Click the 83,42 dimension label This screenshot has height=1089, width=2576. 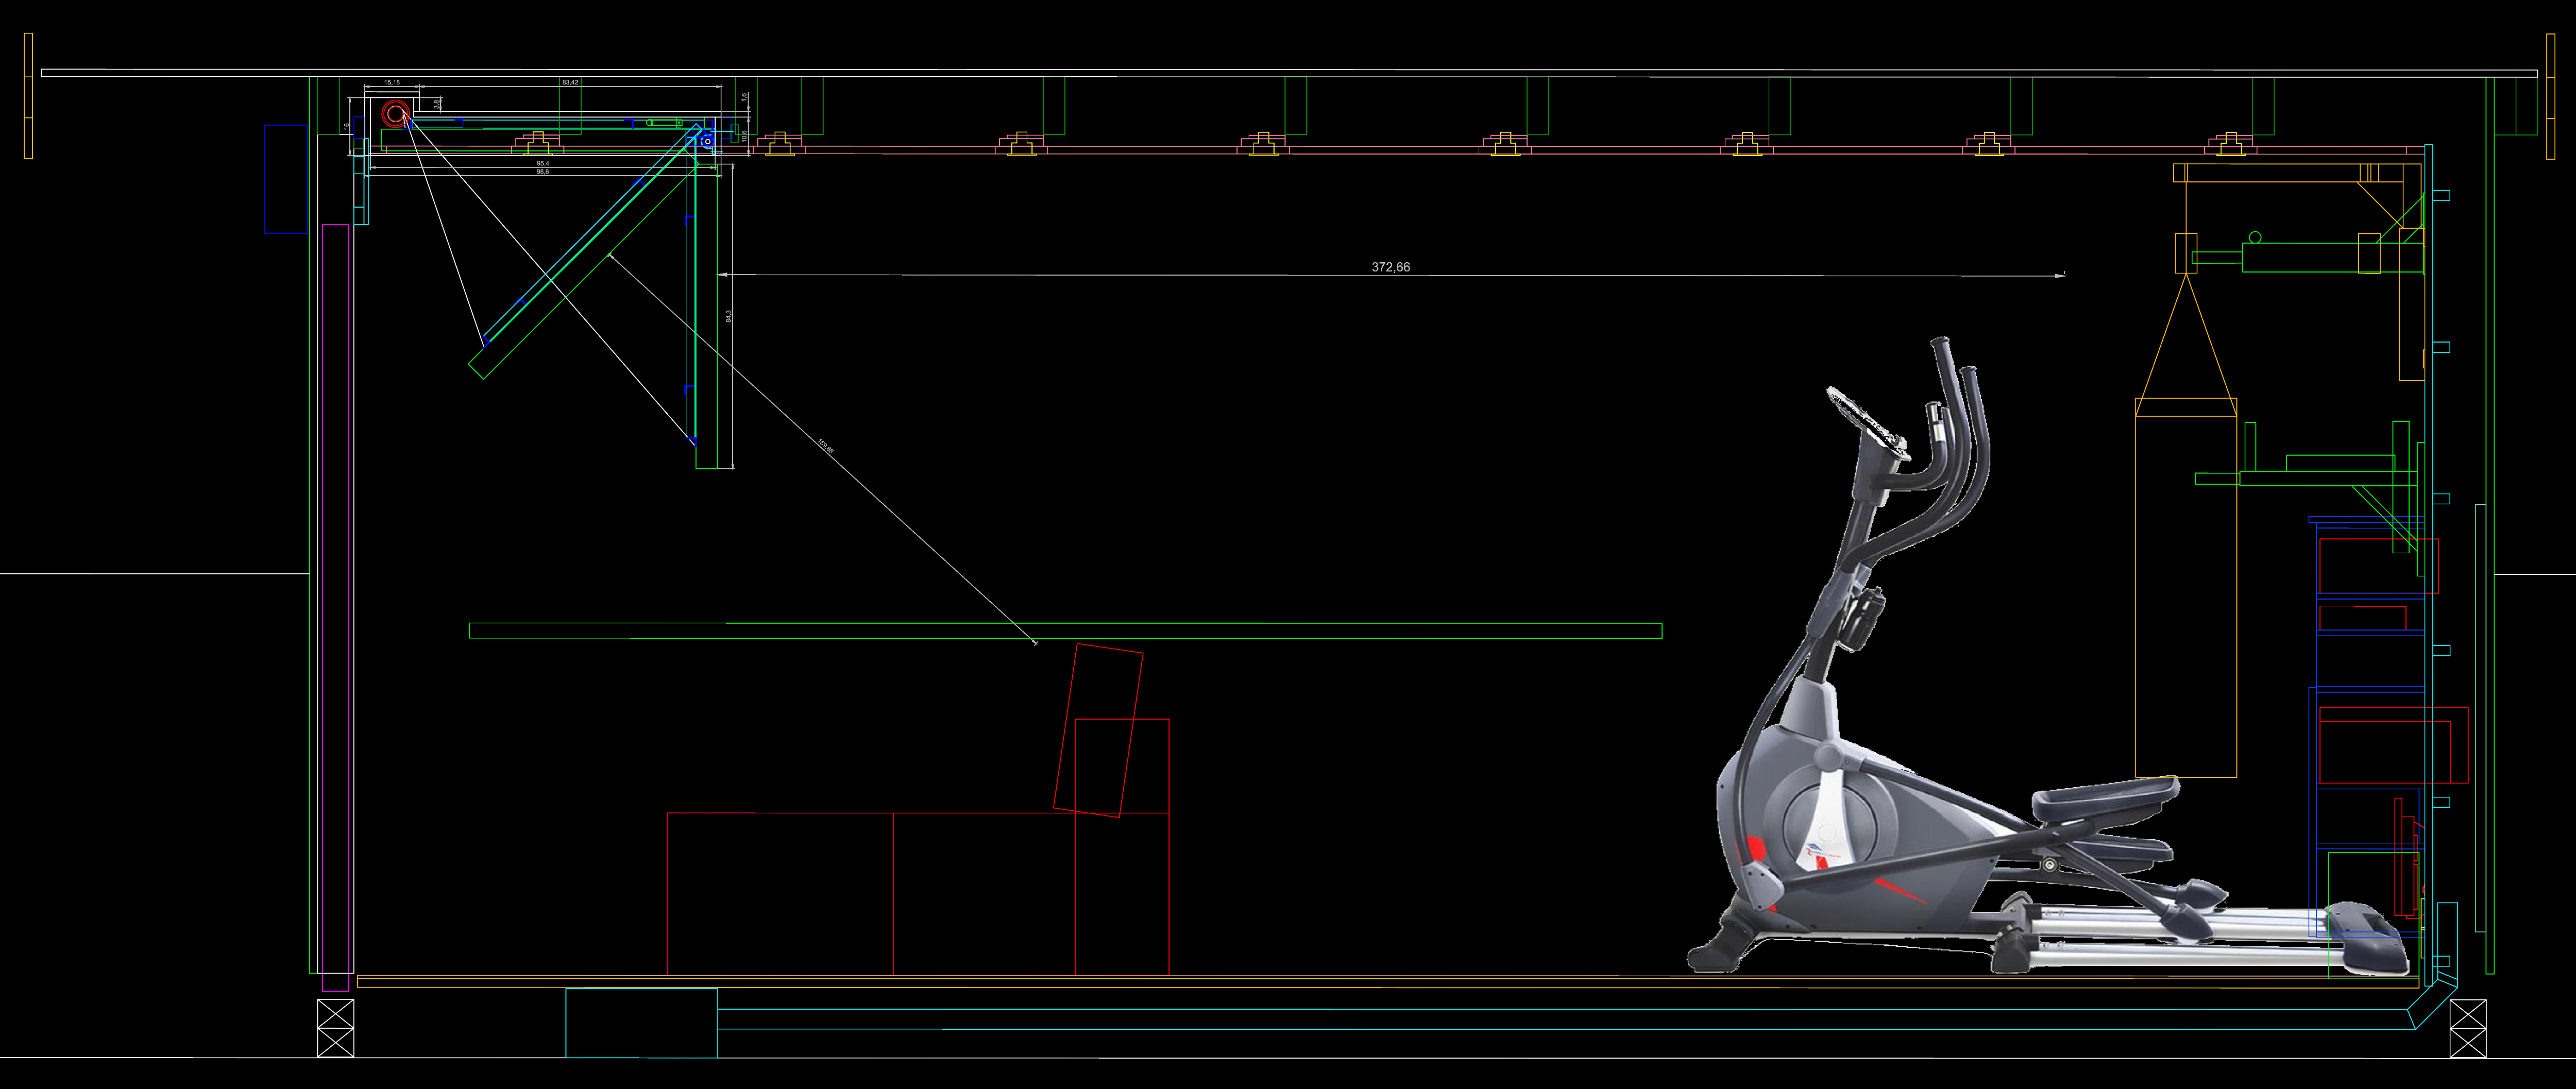tap(570, 82)
